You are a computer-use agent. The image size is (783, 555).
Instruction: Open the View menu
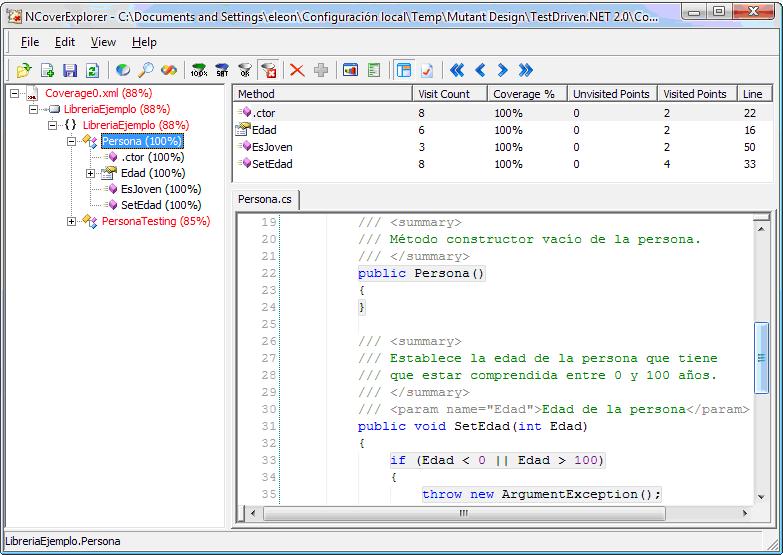103,42
